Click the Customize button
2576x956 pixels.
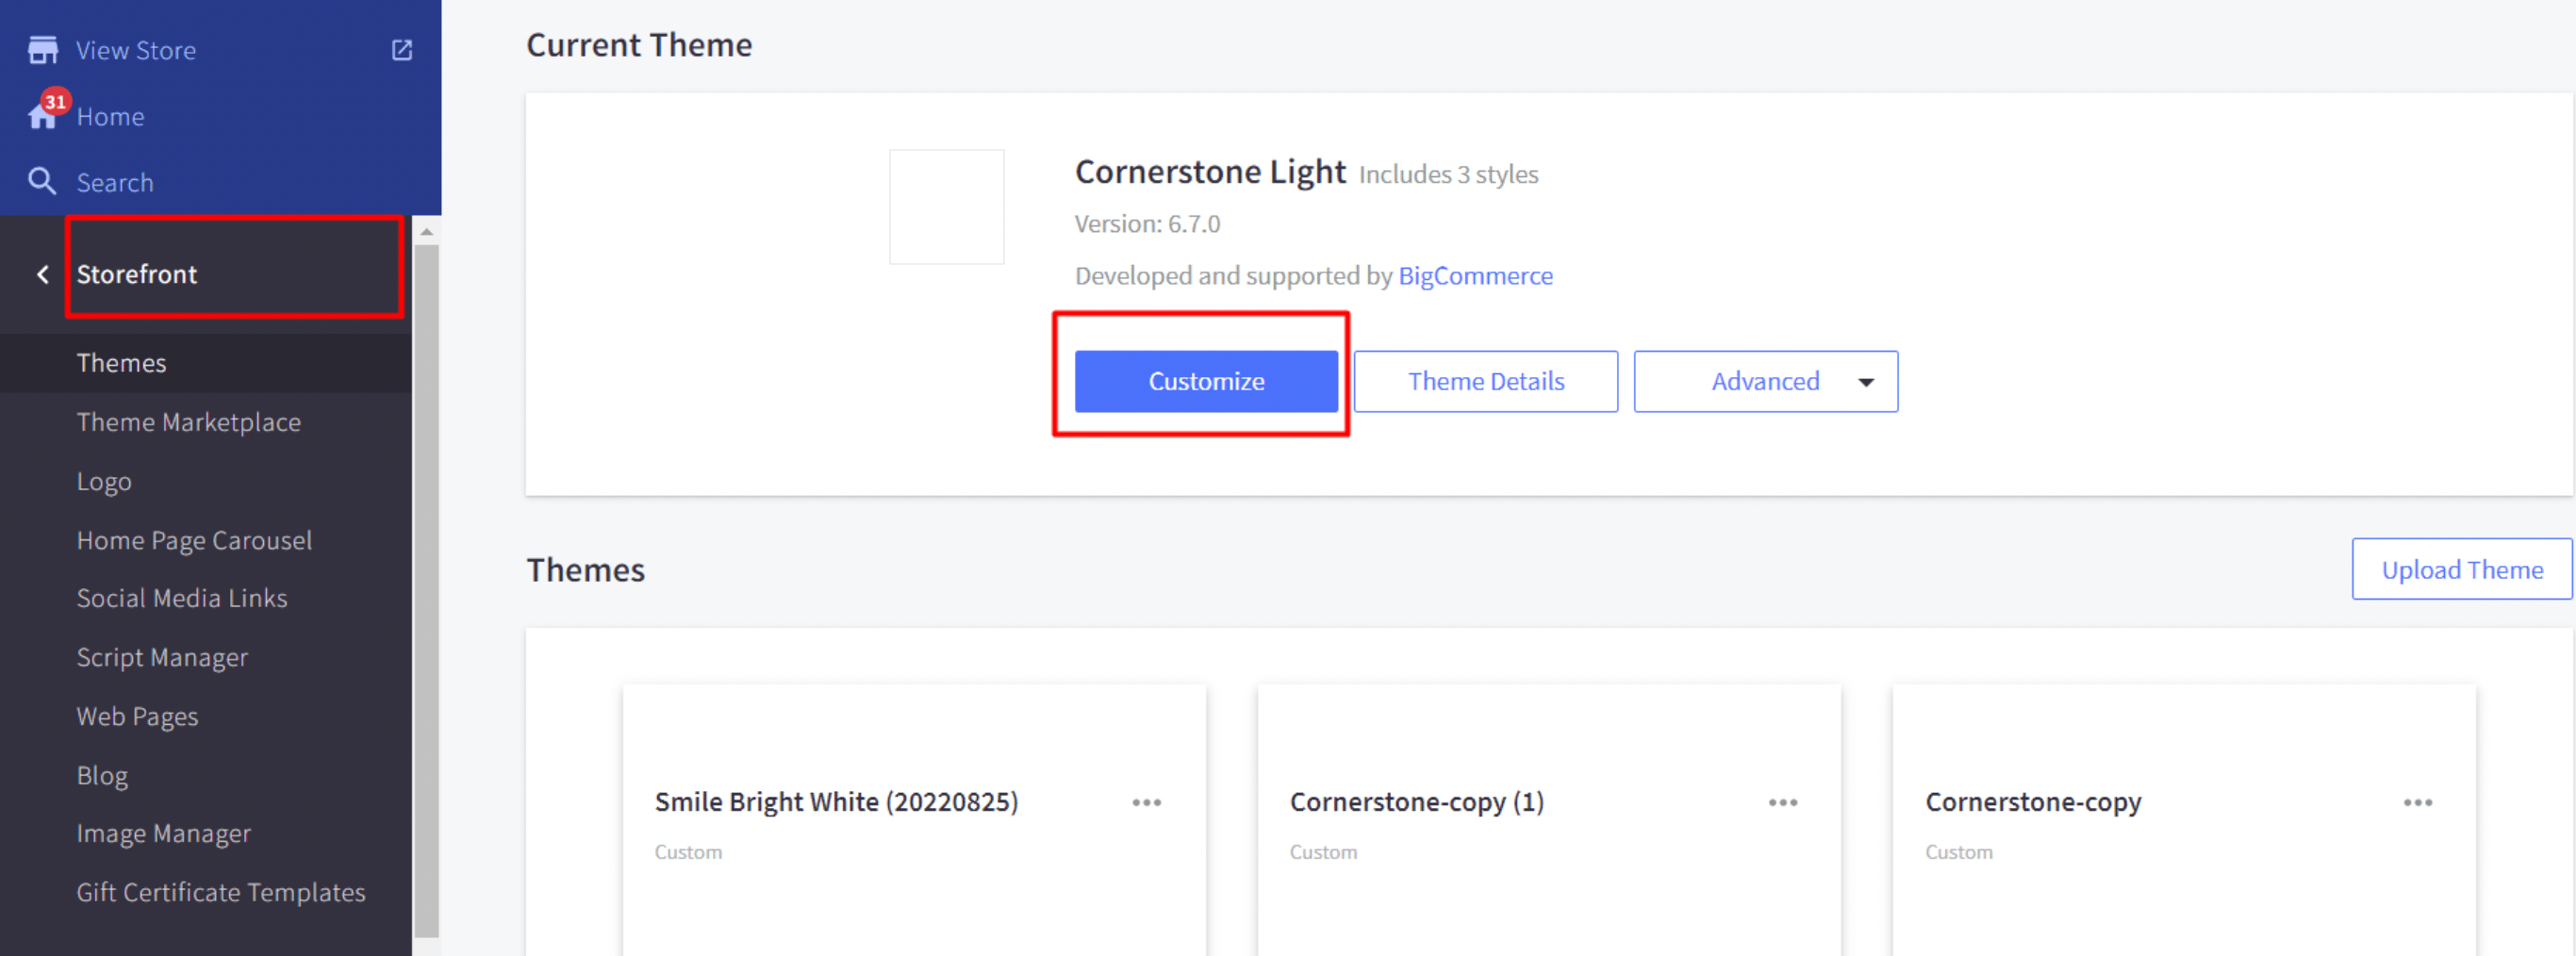click(1205, 381)
